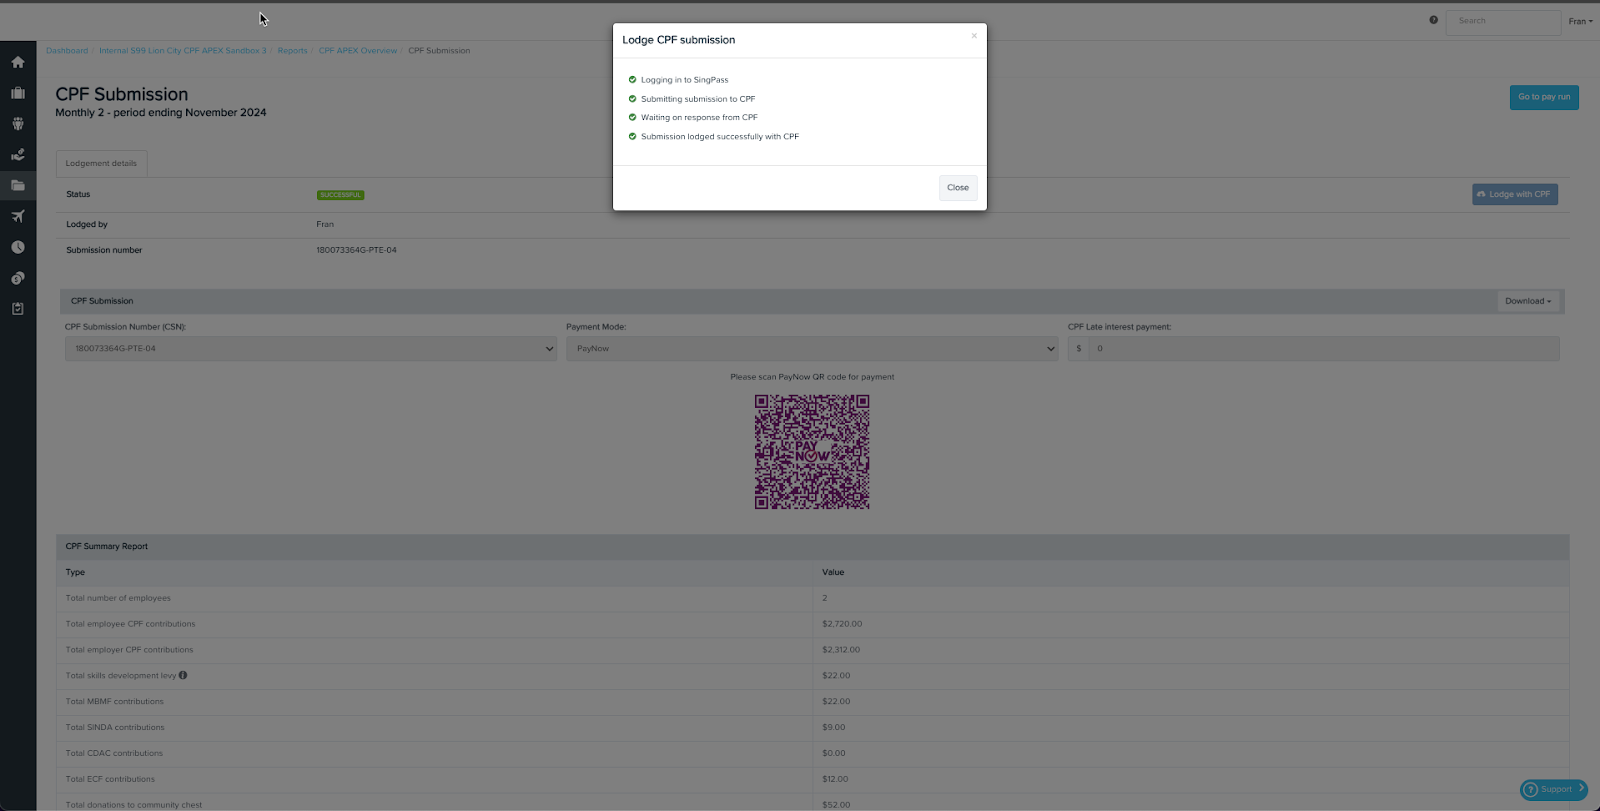Click the green check beside Logging in to SingPass
Viewport: 1600px width, 811px height.
(x=632, y=79)
